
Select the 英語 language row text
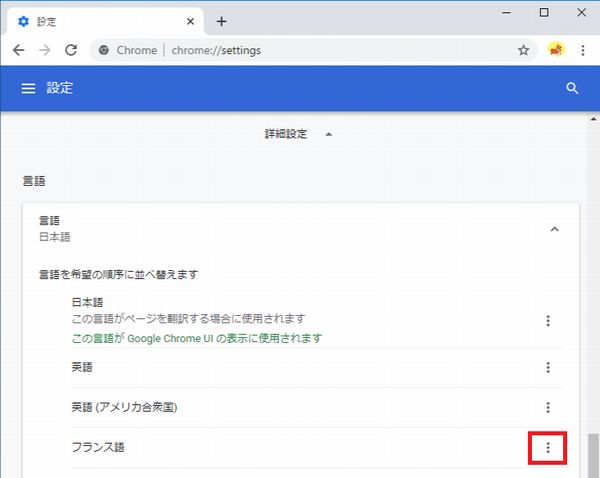pos(82,367)
